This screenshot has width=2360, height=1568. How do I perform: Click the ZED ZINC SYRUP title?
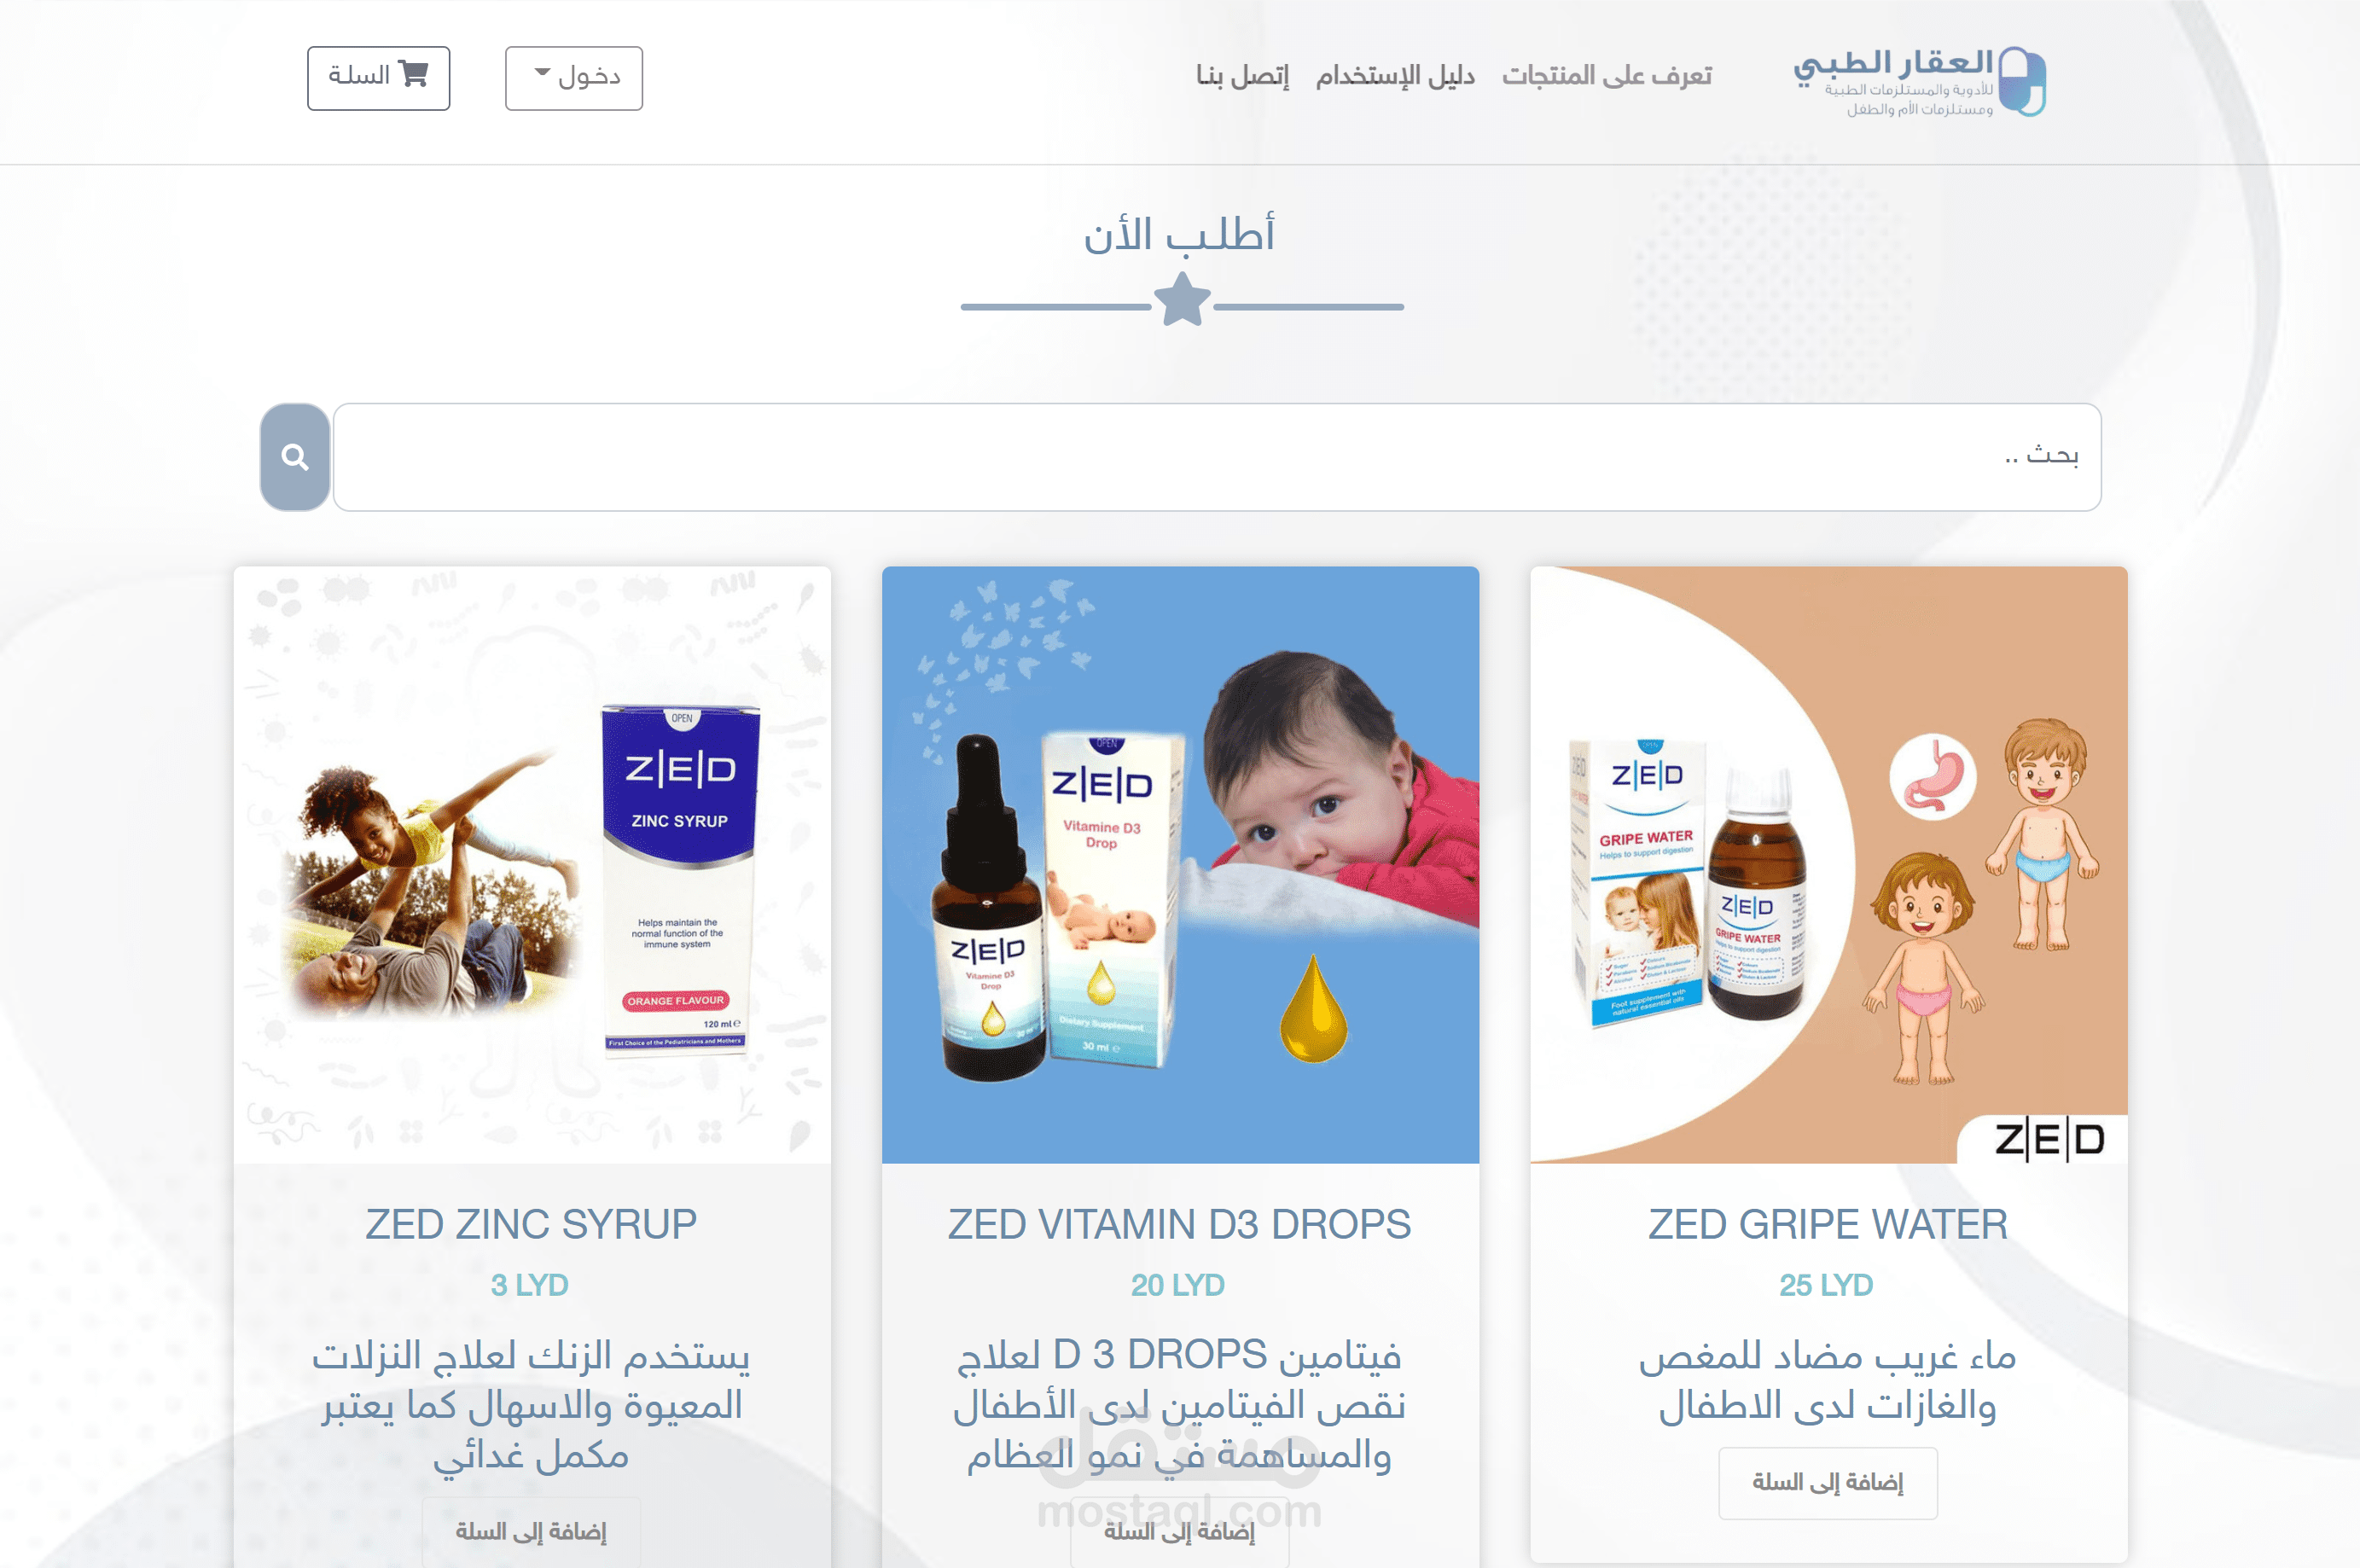pyautogui.click(x=531, y=1225)
